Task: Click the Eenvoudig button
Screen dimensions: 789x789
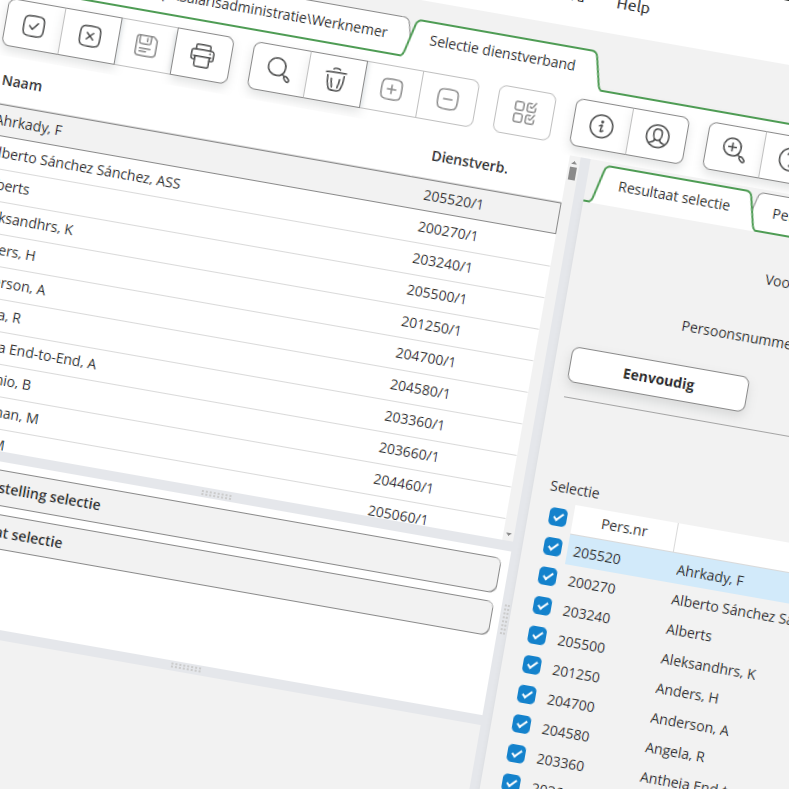Action: (x=658, y=379)
